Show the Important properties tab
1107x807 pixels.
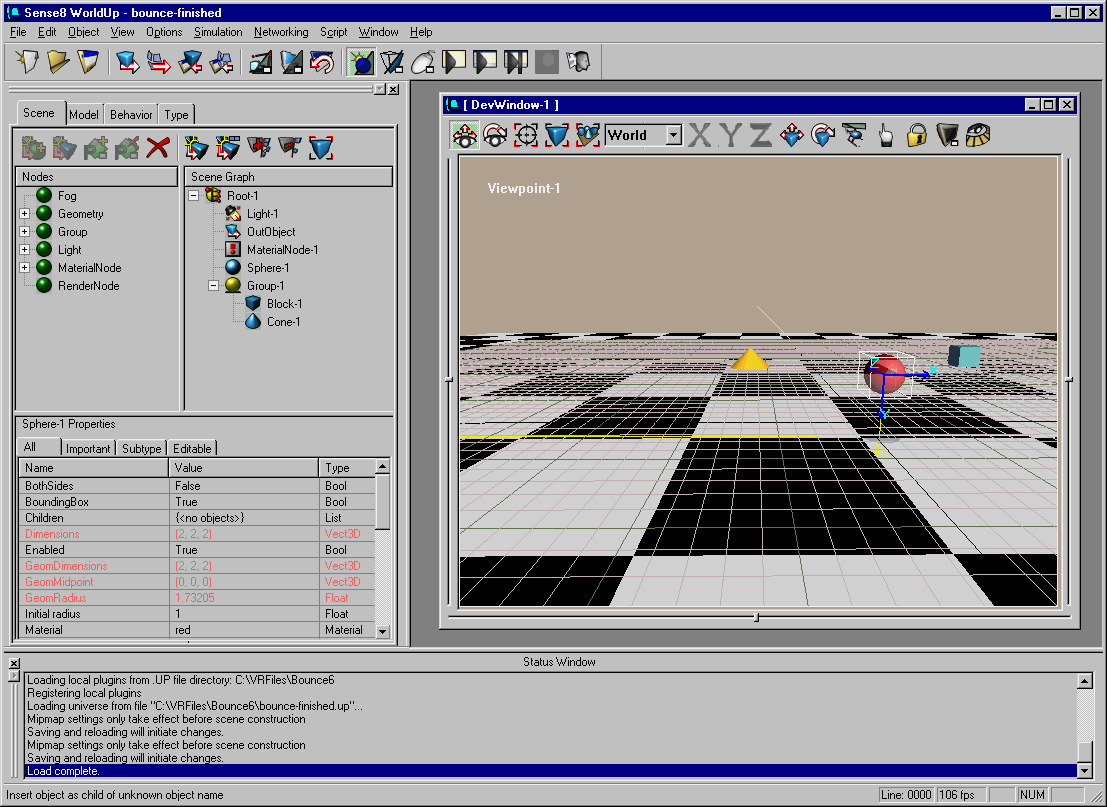point(88,448)
